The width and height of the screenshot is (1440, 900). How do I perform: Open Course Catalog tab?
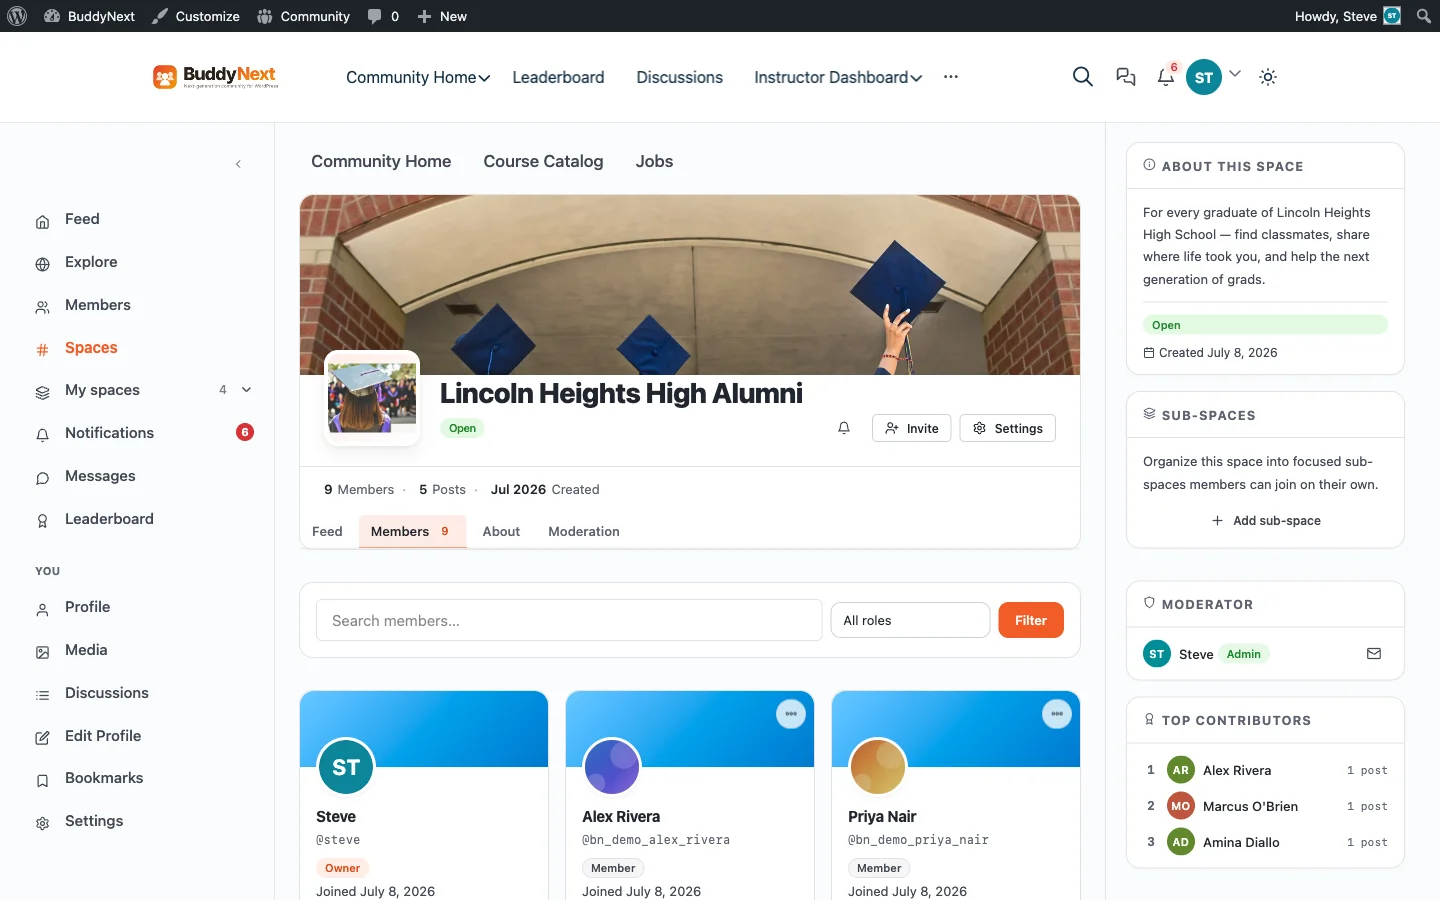tap(543, 162)
